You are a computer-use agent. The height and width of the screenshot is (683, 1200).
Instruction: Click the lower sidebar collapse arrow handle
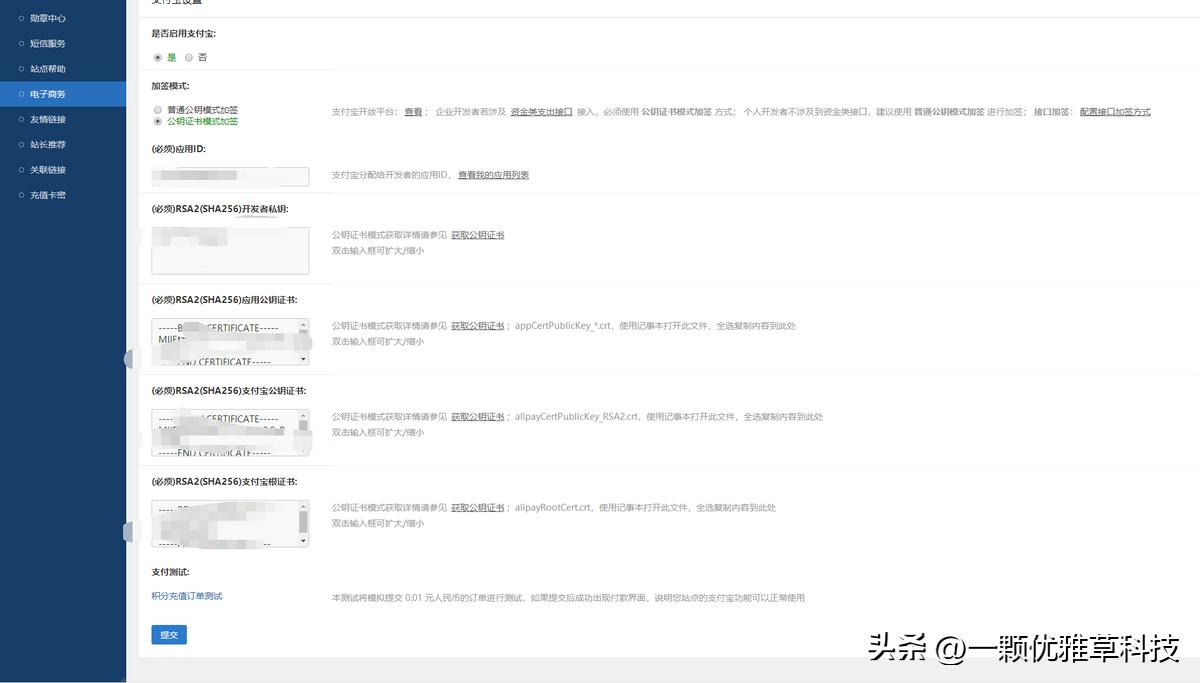coord(127,533)
